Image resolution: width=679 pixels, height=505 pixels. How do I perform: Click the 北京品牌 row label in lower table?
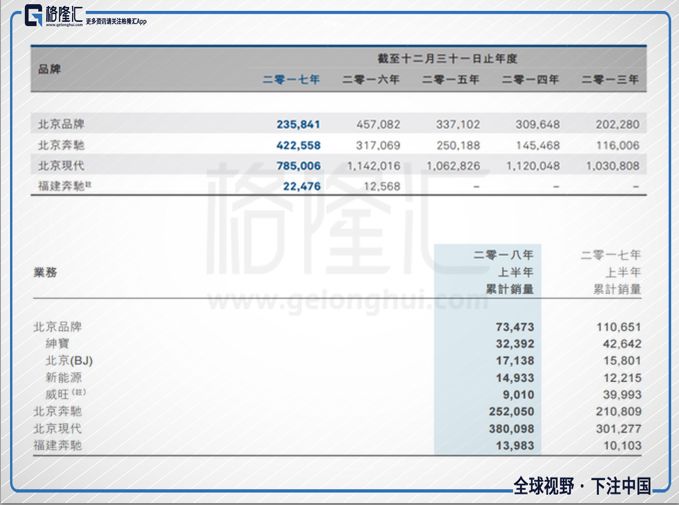point(58,327)
